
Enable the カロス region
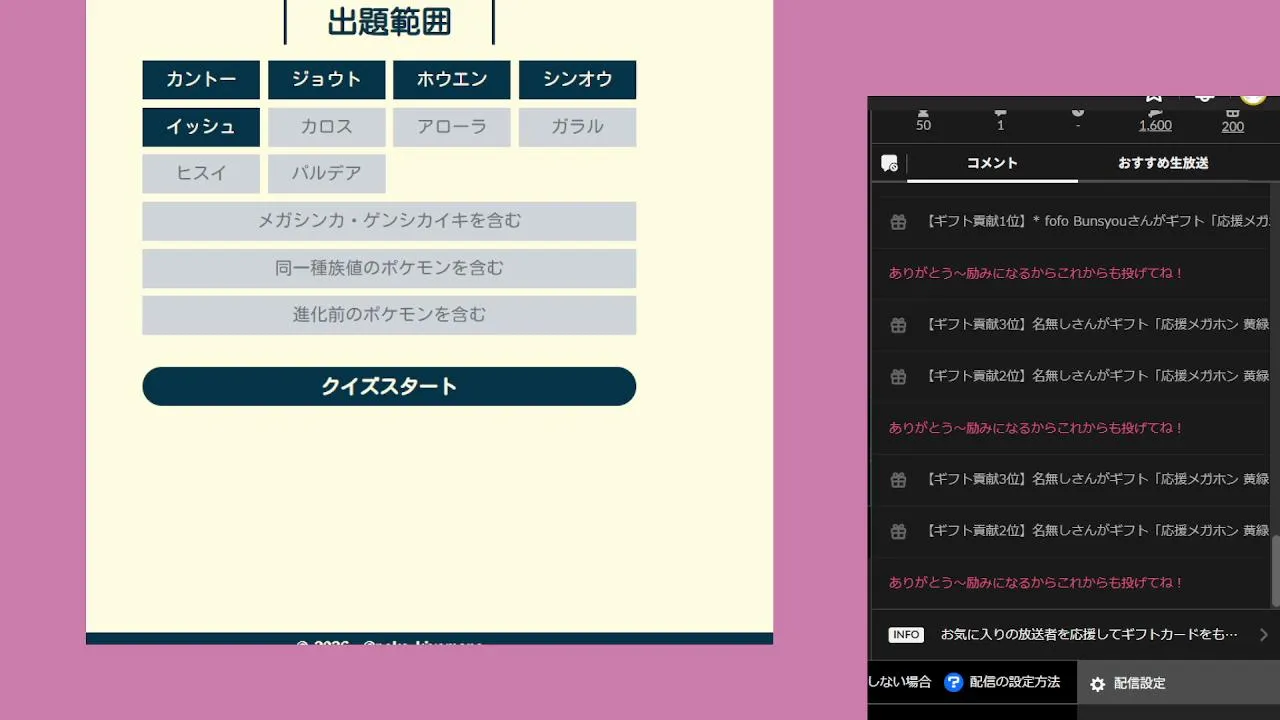click(x=326, y=127)
